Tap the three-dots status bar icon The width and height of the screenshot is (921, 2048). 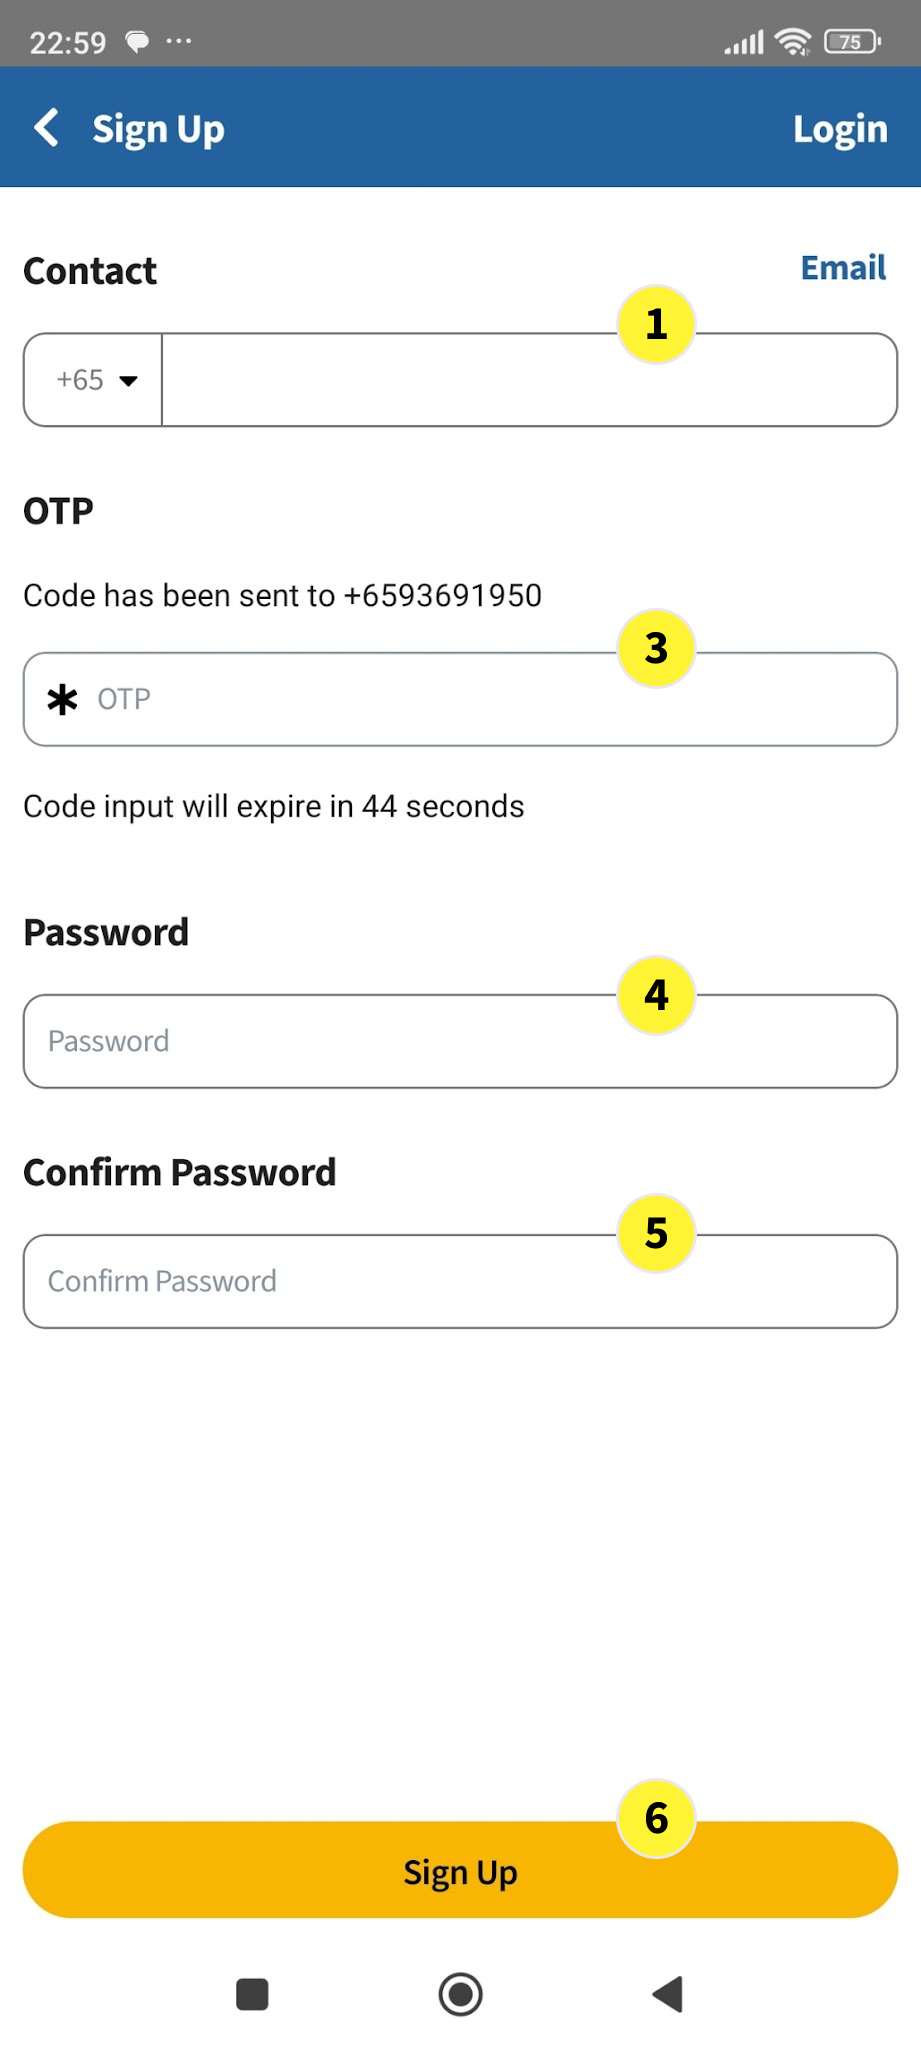pyautogui.click(x=179, y=41)
